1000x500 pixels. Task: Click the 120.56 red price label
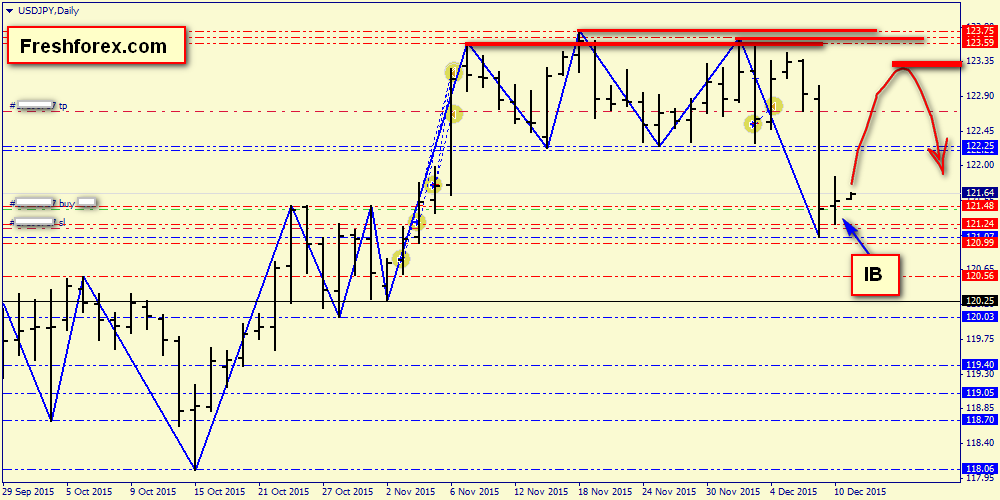980,276
